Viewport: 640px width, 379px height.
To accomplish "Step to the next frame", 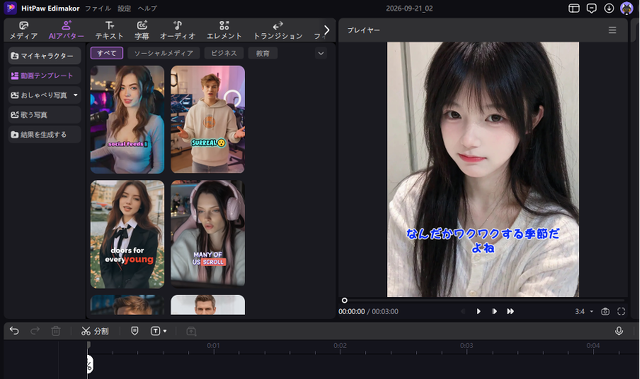I will coord(494,311).
